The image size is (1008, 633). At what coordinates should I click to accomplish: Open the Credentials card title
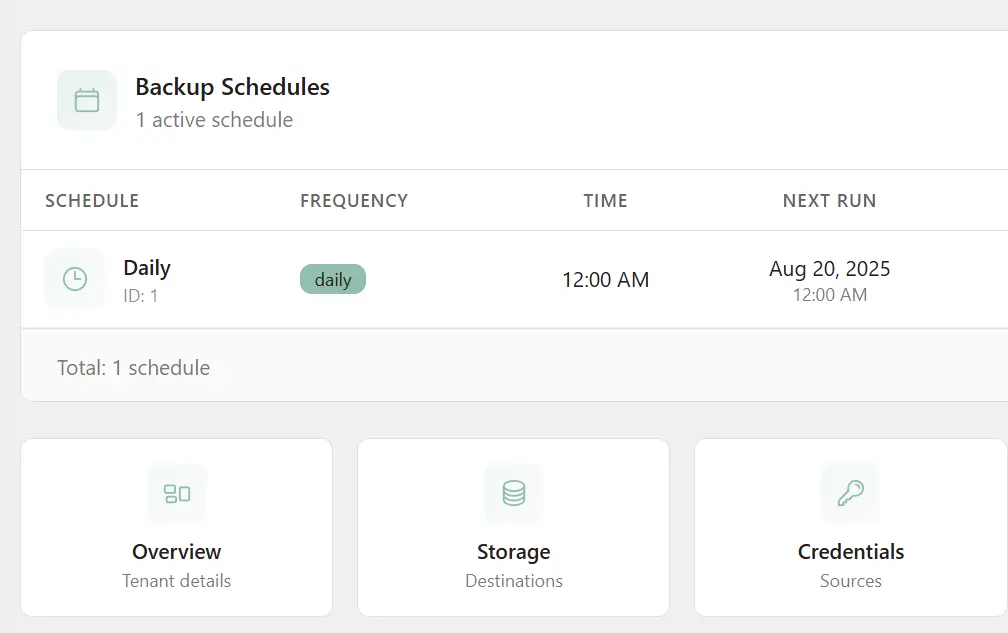point(851,552)
